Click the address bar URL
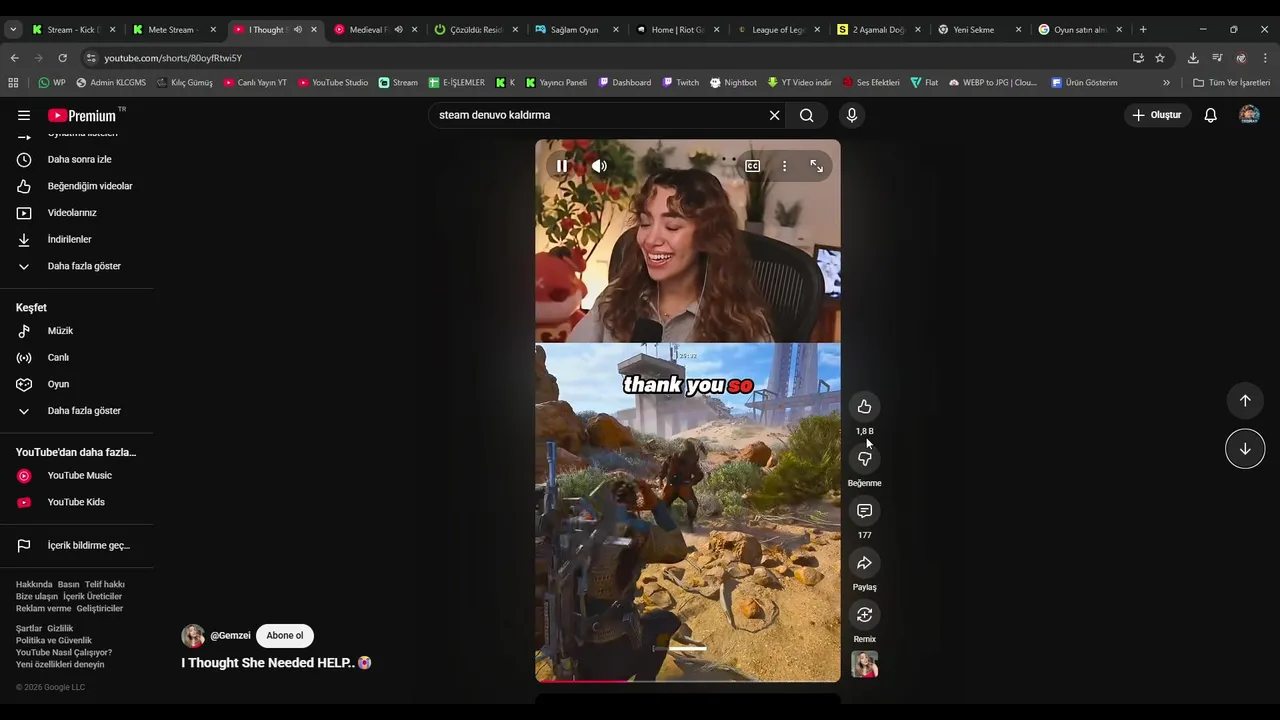1280x720 pixels. pyautogui.click(x=173, y=58)
